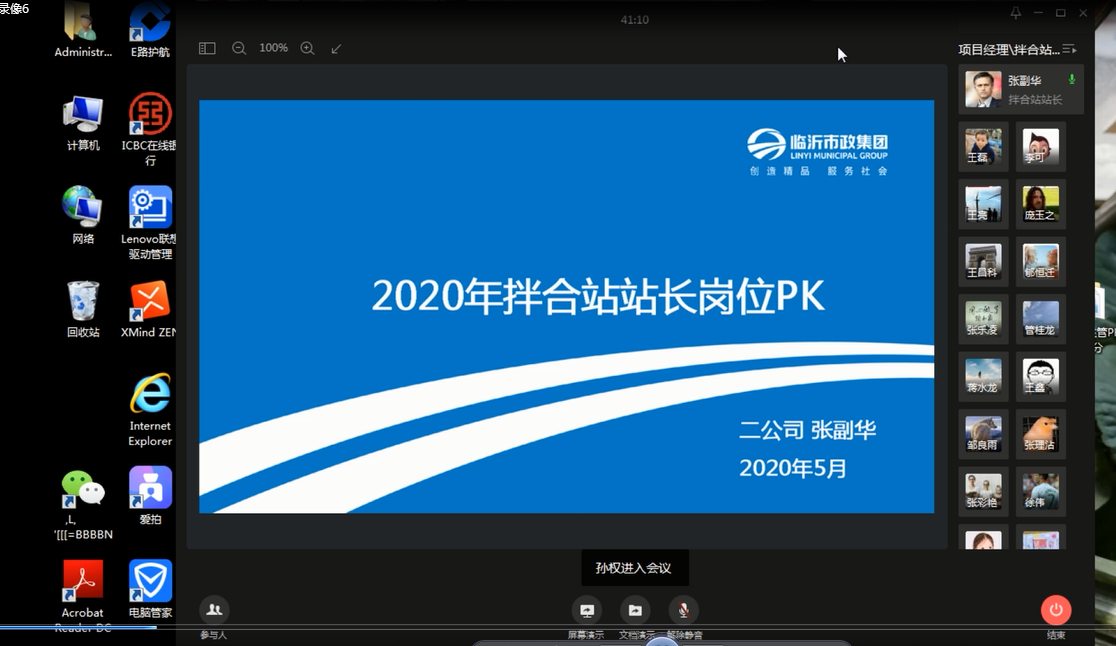Open the zoom level 100% dropdown
The width and height of the screenshot is (1116, 646).
pos(273,47)
